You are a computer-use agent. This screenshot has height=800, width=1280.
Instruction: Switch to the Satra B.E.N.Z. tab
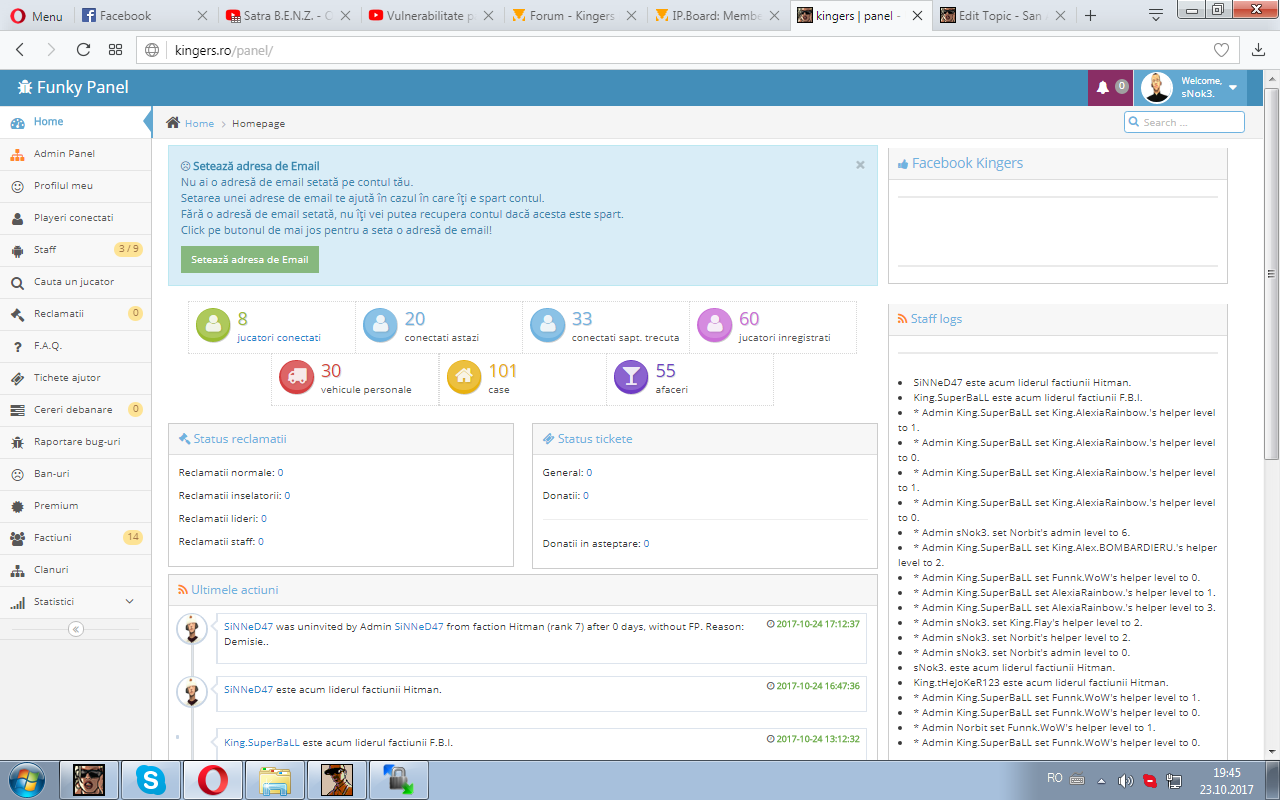point(288,16)
